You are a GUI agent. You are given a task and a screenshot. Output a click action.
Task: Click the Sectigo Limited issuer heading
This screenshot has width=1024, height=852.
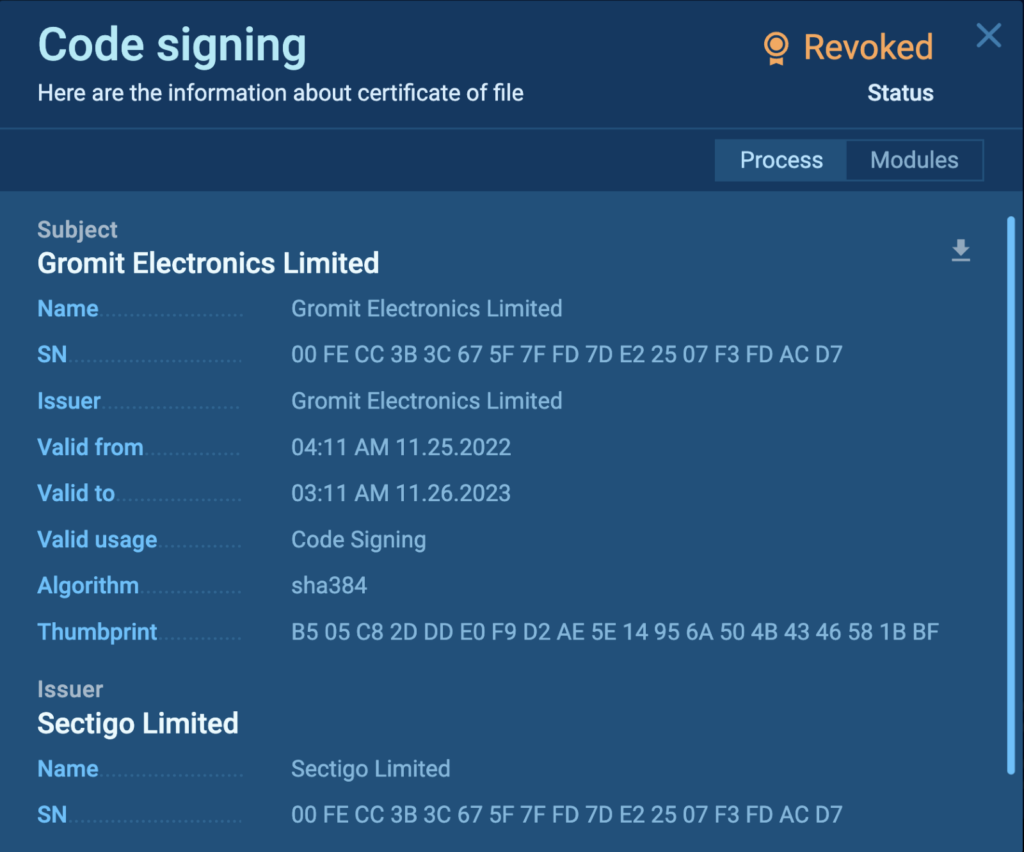(x=138, y=723)
